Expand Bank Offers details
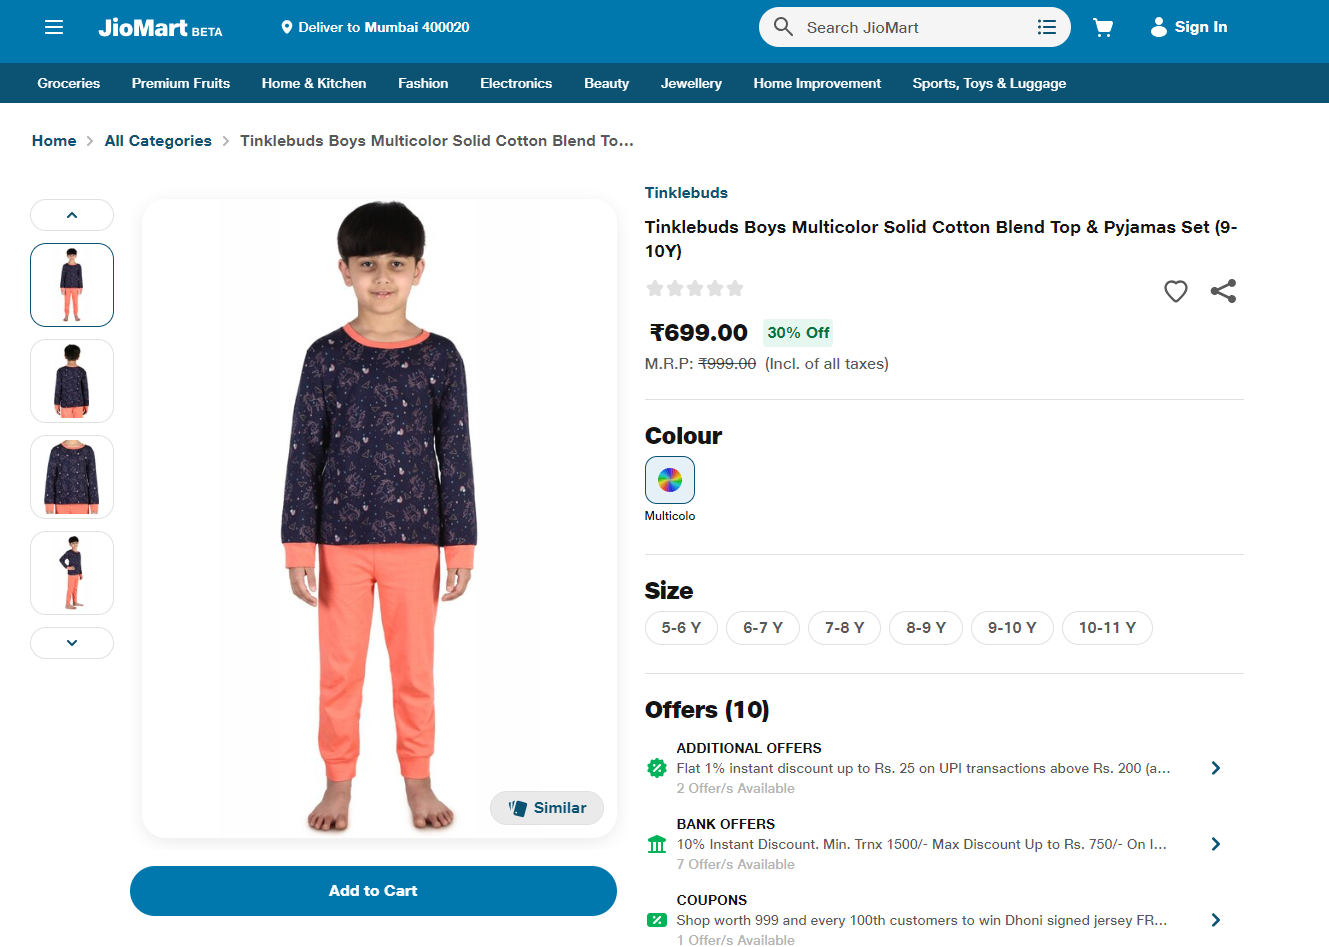This screenshot has height=947, width=1329. click(1215, 844)
